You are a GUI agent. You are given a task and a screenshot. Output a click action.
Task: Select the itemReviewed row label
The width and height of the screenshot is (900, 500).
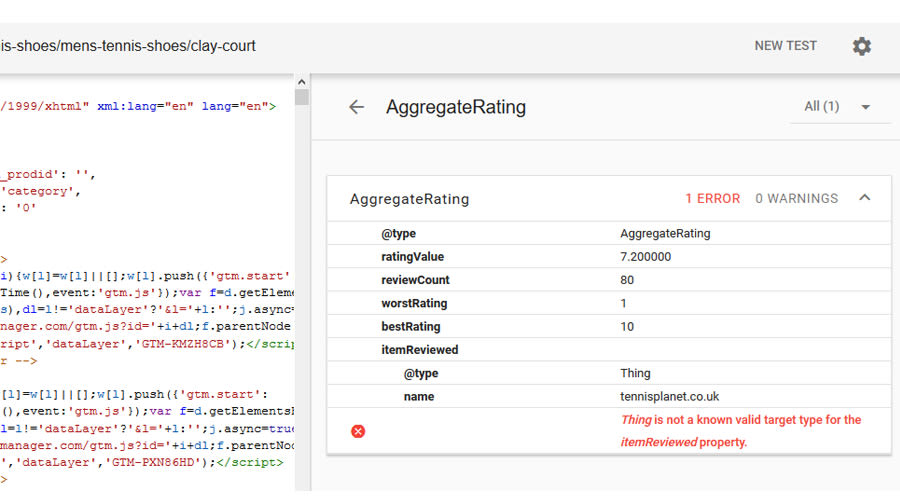[420, 350]
